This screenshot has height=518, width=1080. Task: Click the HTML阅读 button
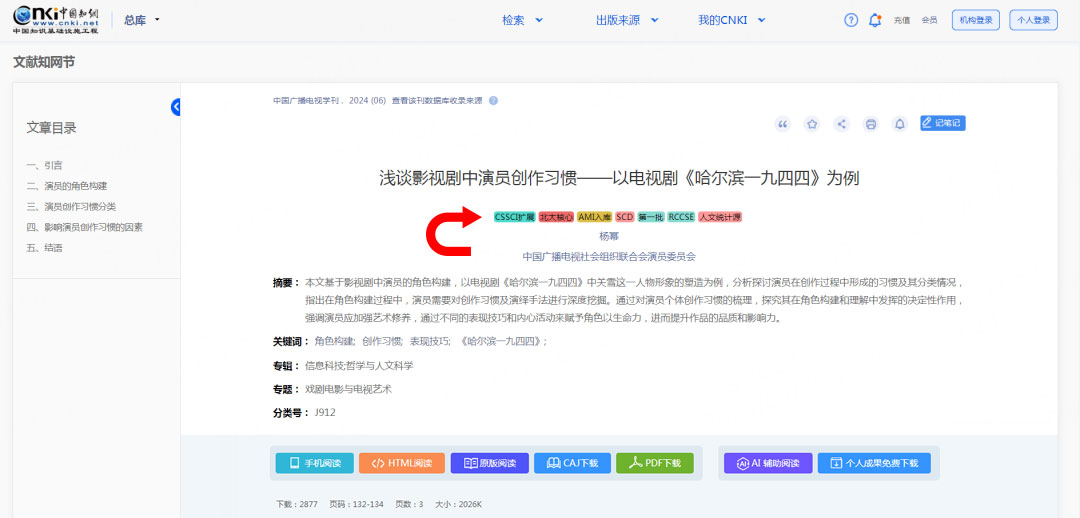[x=402, y=463]
